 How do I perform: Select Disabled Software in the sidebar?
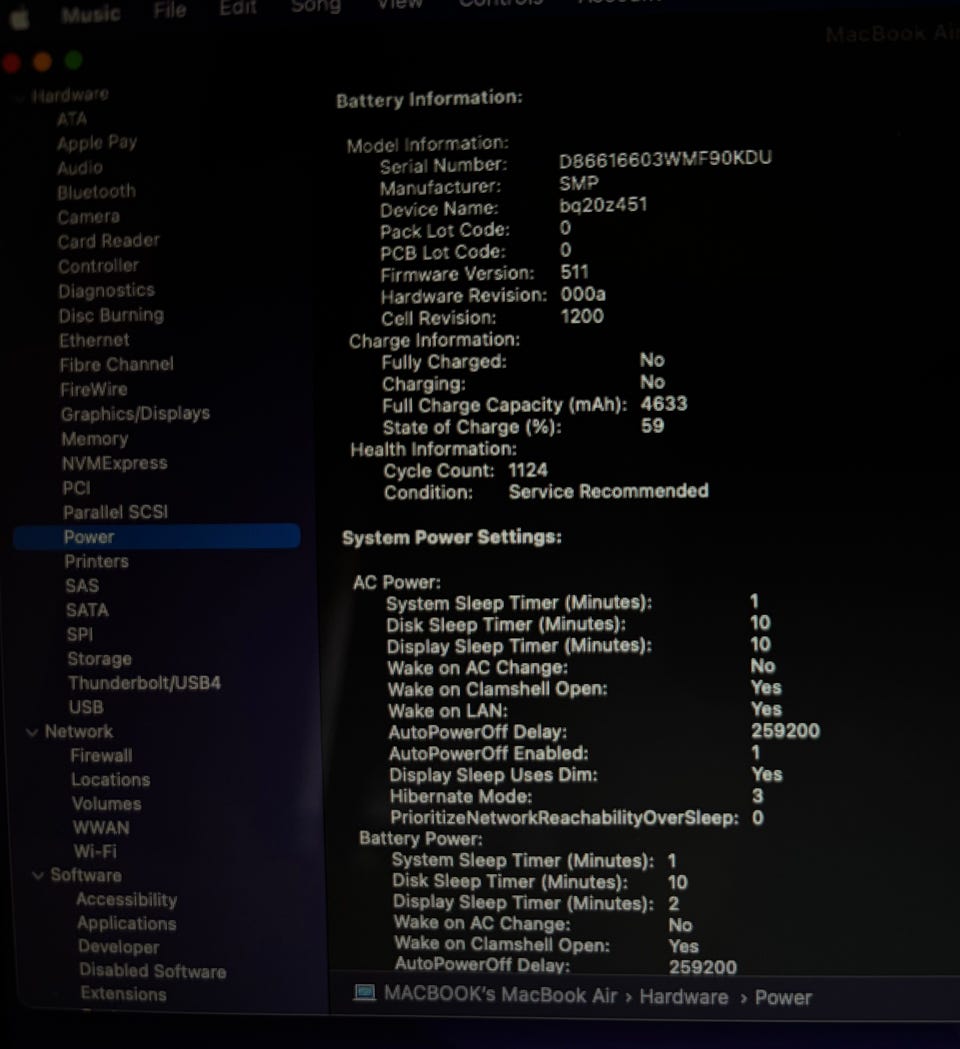pyautogui.click(x=153, y=971)
